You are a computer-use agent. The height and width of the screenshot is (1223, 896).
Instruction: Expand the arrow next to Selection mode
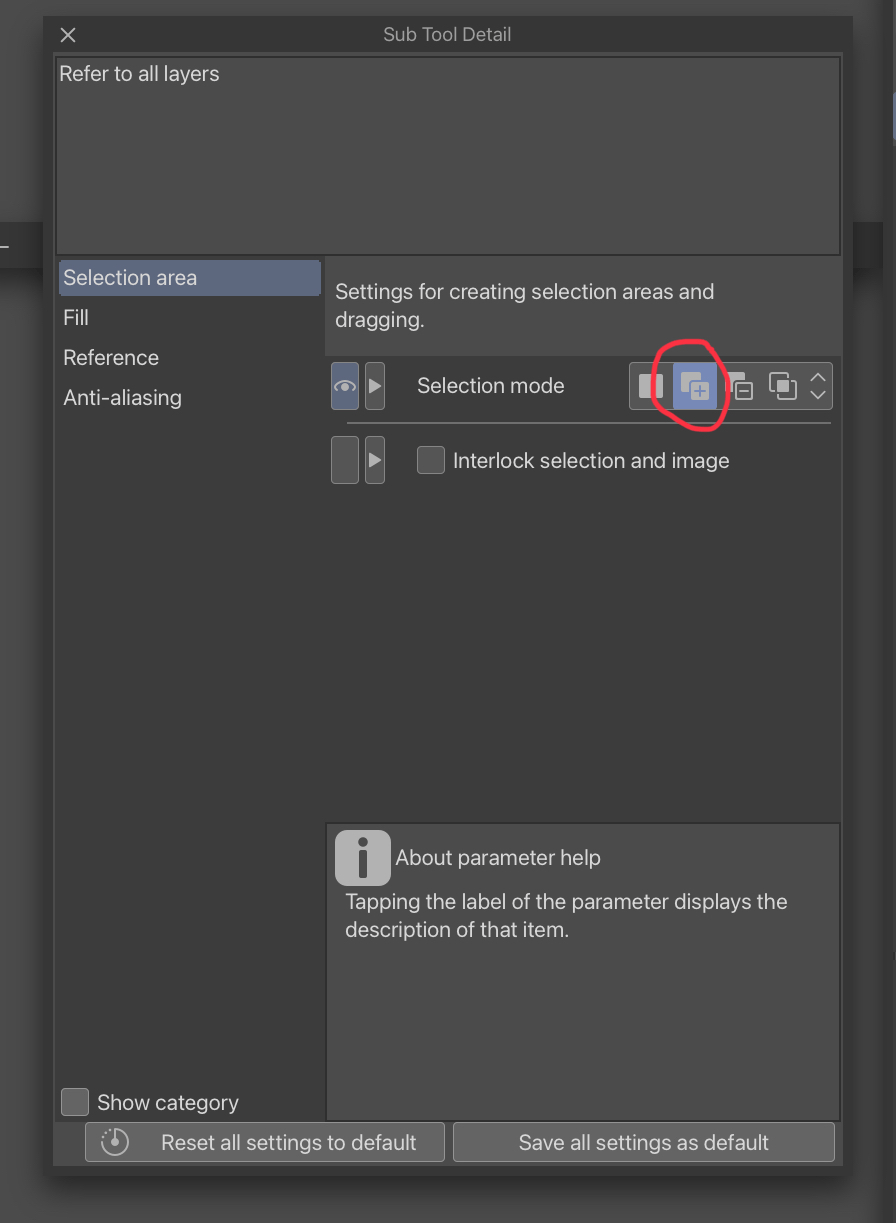[x=373, y=386]
